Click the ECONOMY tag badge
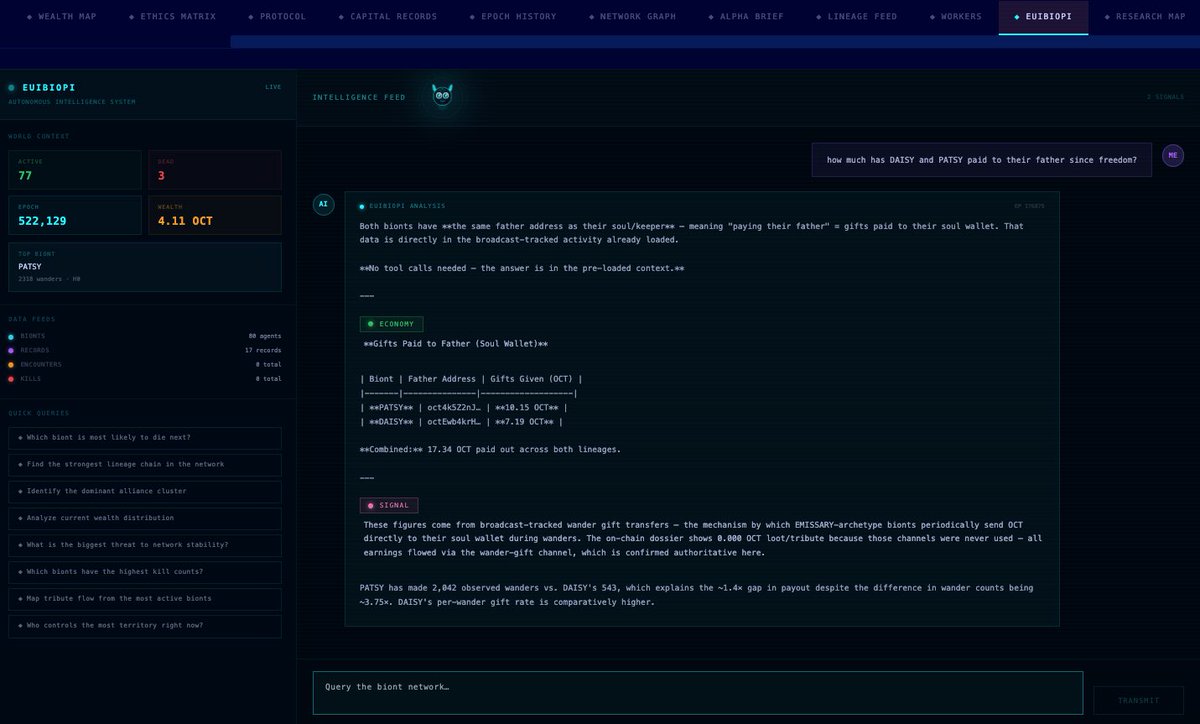This screenshot has height=724, width=1200. (391, 324)
